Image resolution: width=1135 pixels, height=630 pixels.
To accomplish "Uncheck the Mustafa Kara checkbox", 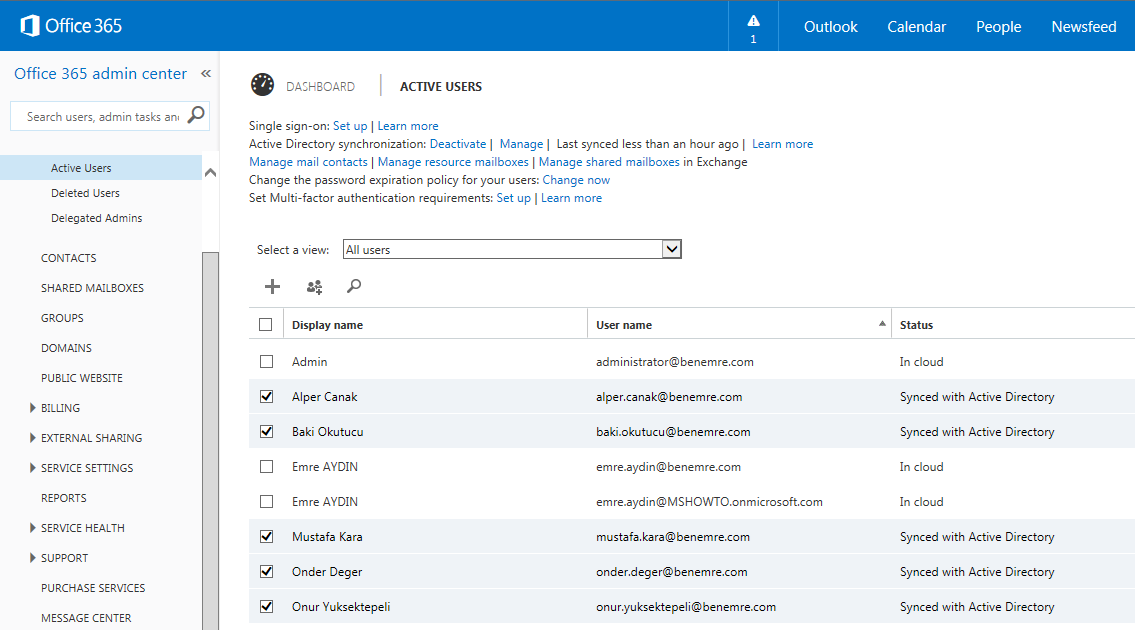I will [x=266, y=537].
